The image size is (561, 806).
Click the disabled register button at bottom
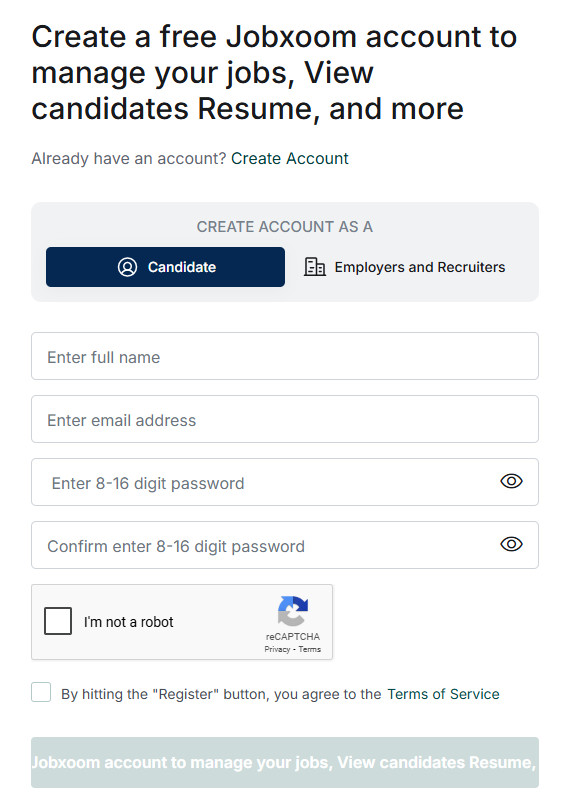pos(285,762)
